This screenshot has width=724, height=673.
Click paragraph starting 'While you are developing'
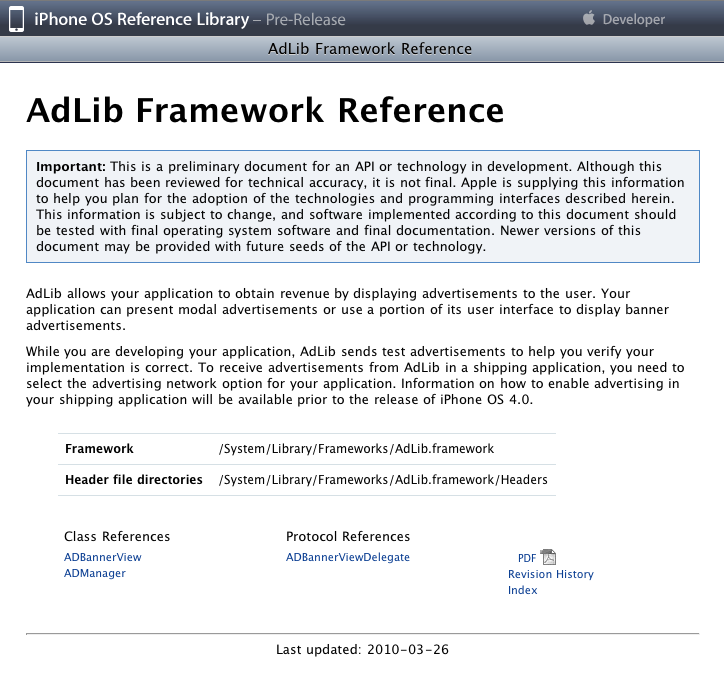355,375
